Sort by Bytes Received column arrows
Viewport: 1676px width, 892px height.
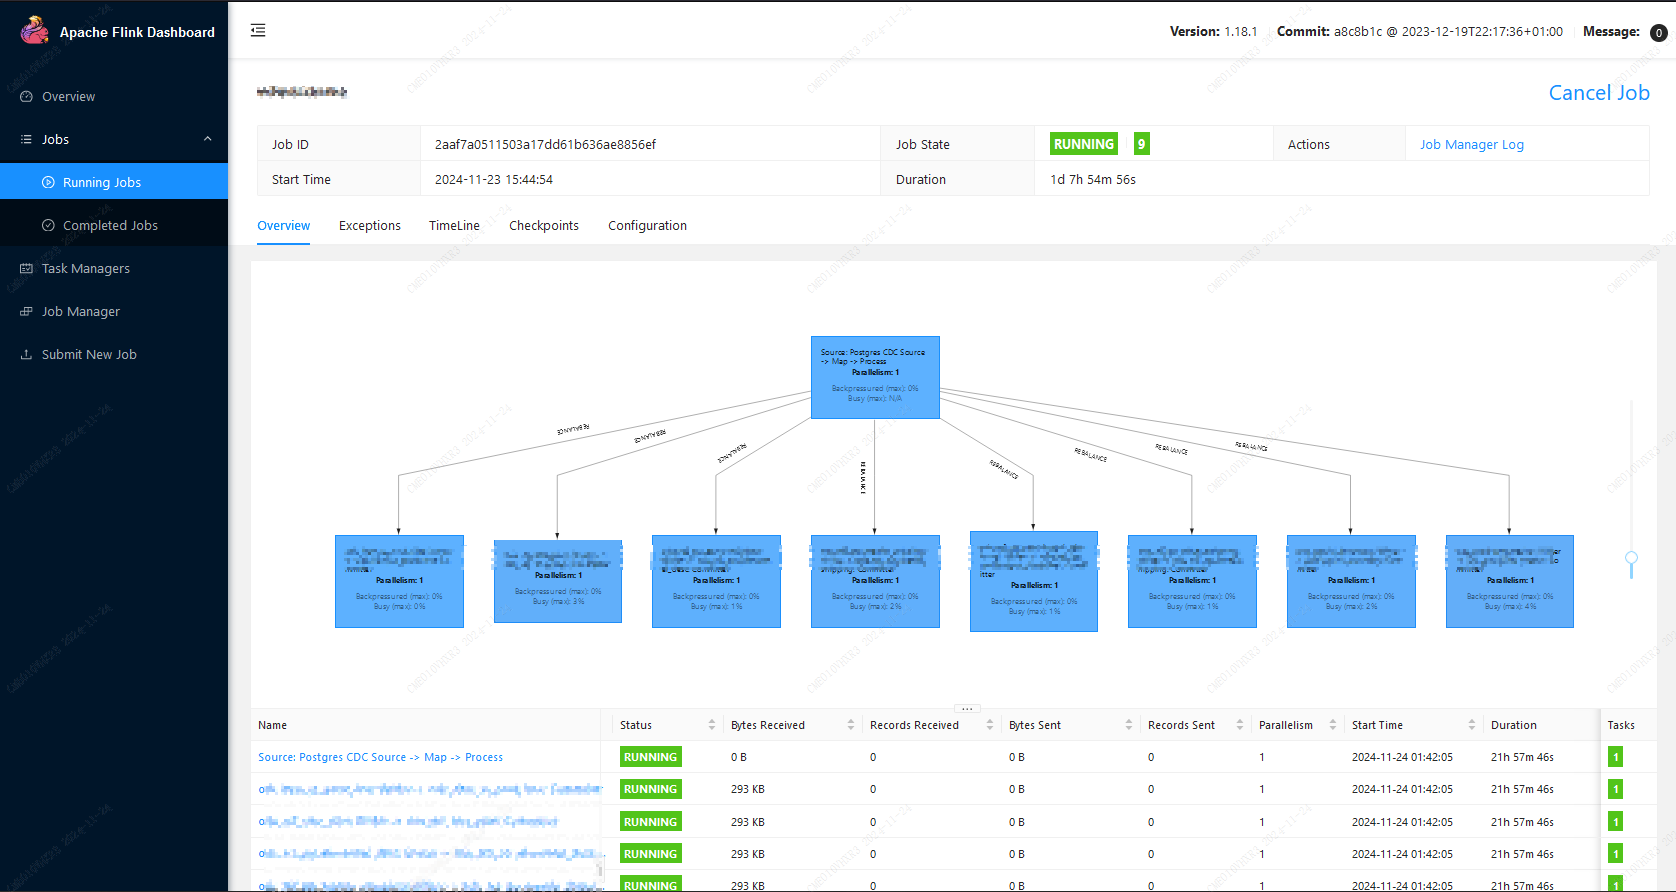851,725
